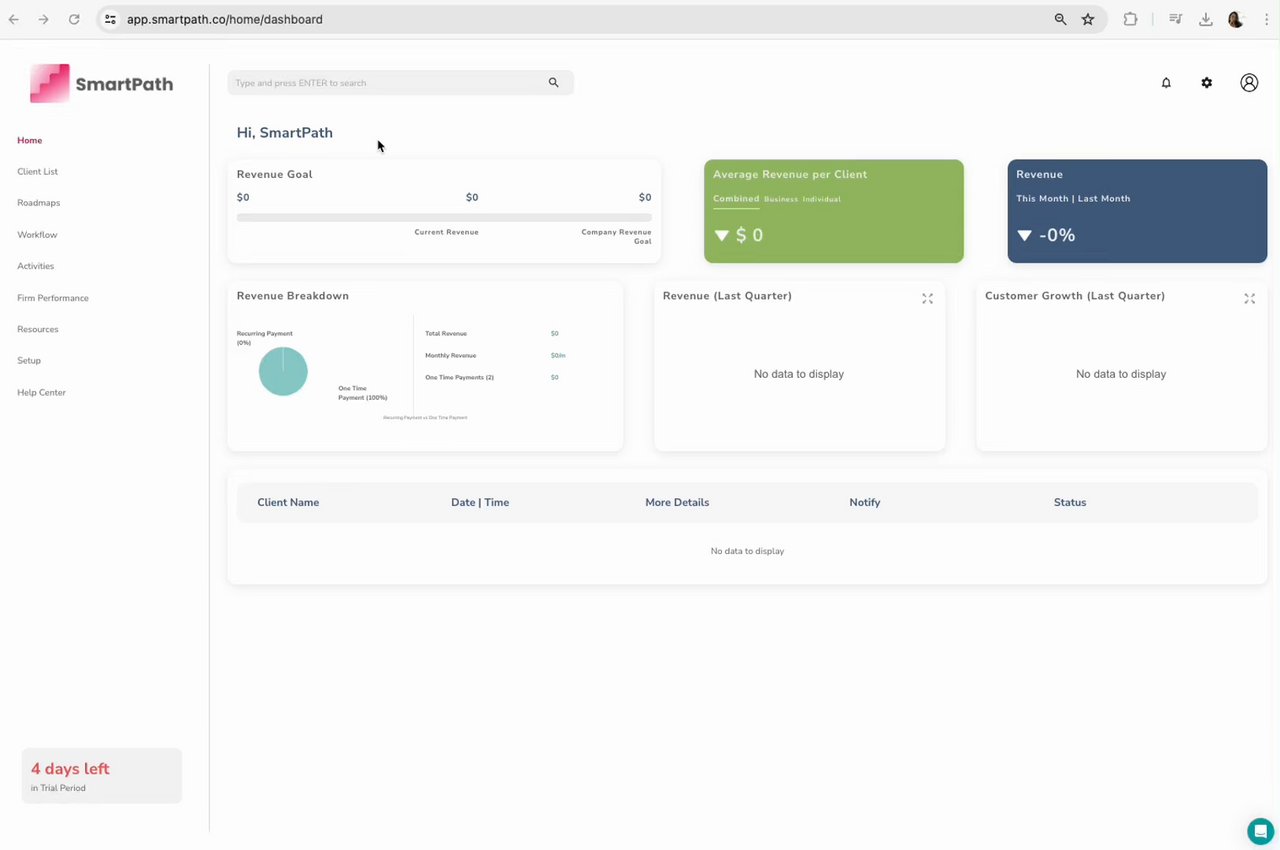Click the 4 days left trial box
The image size is (1280, 850).
(x=102, y=776)
